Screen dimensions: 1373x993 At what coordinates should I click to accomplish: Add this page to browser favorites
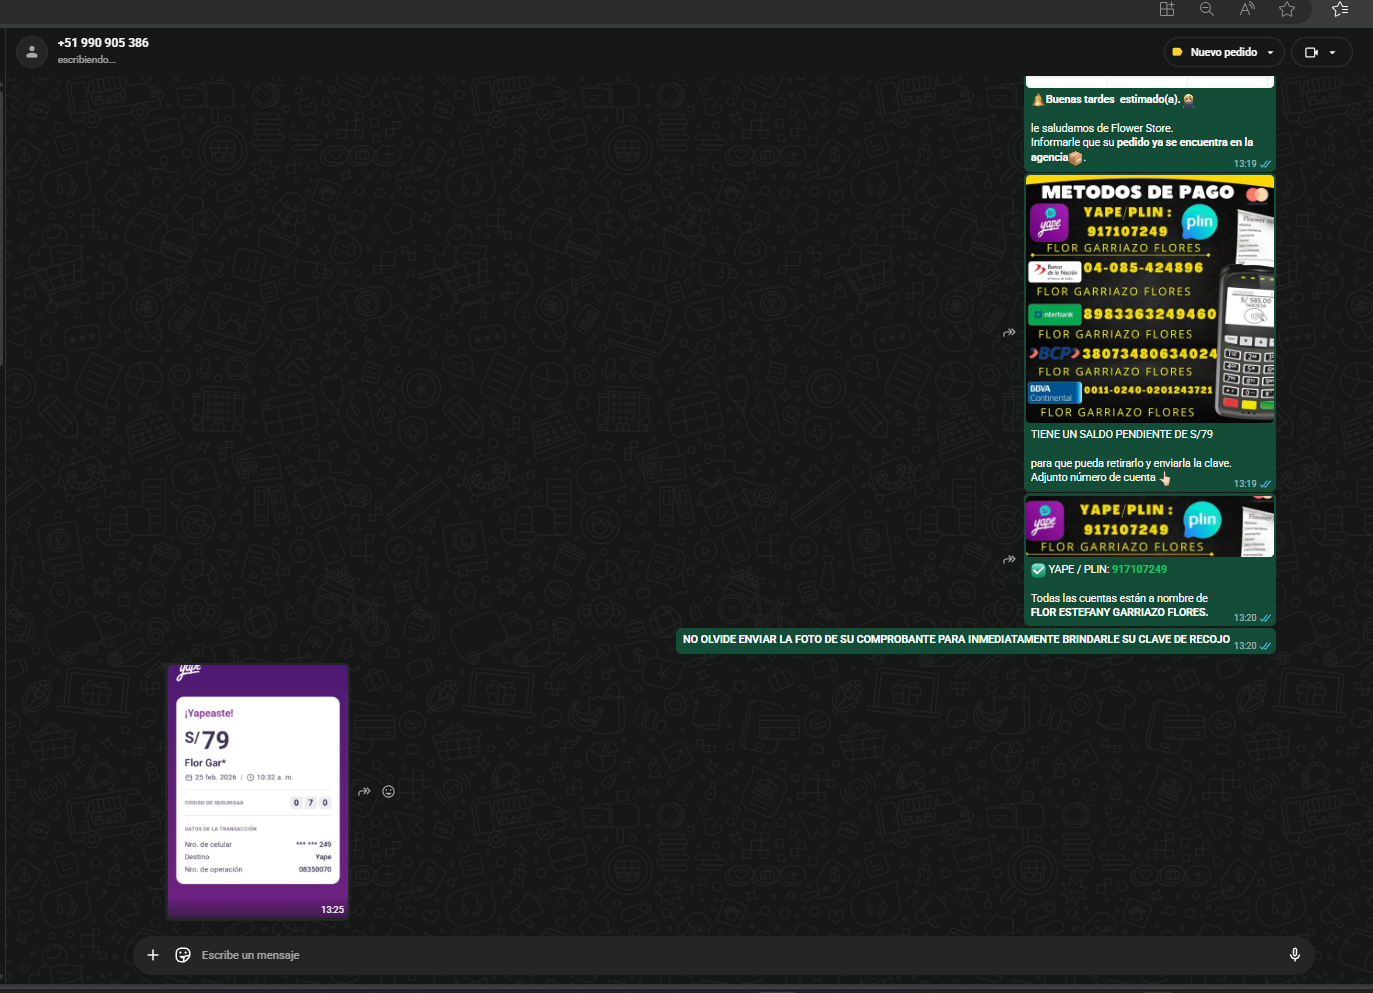click(x=1287, y=9)
